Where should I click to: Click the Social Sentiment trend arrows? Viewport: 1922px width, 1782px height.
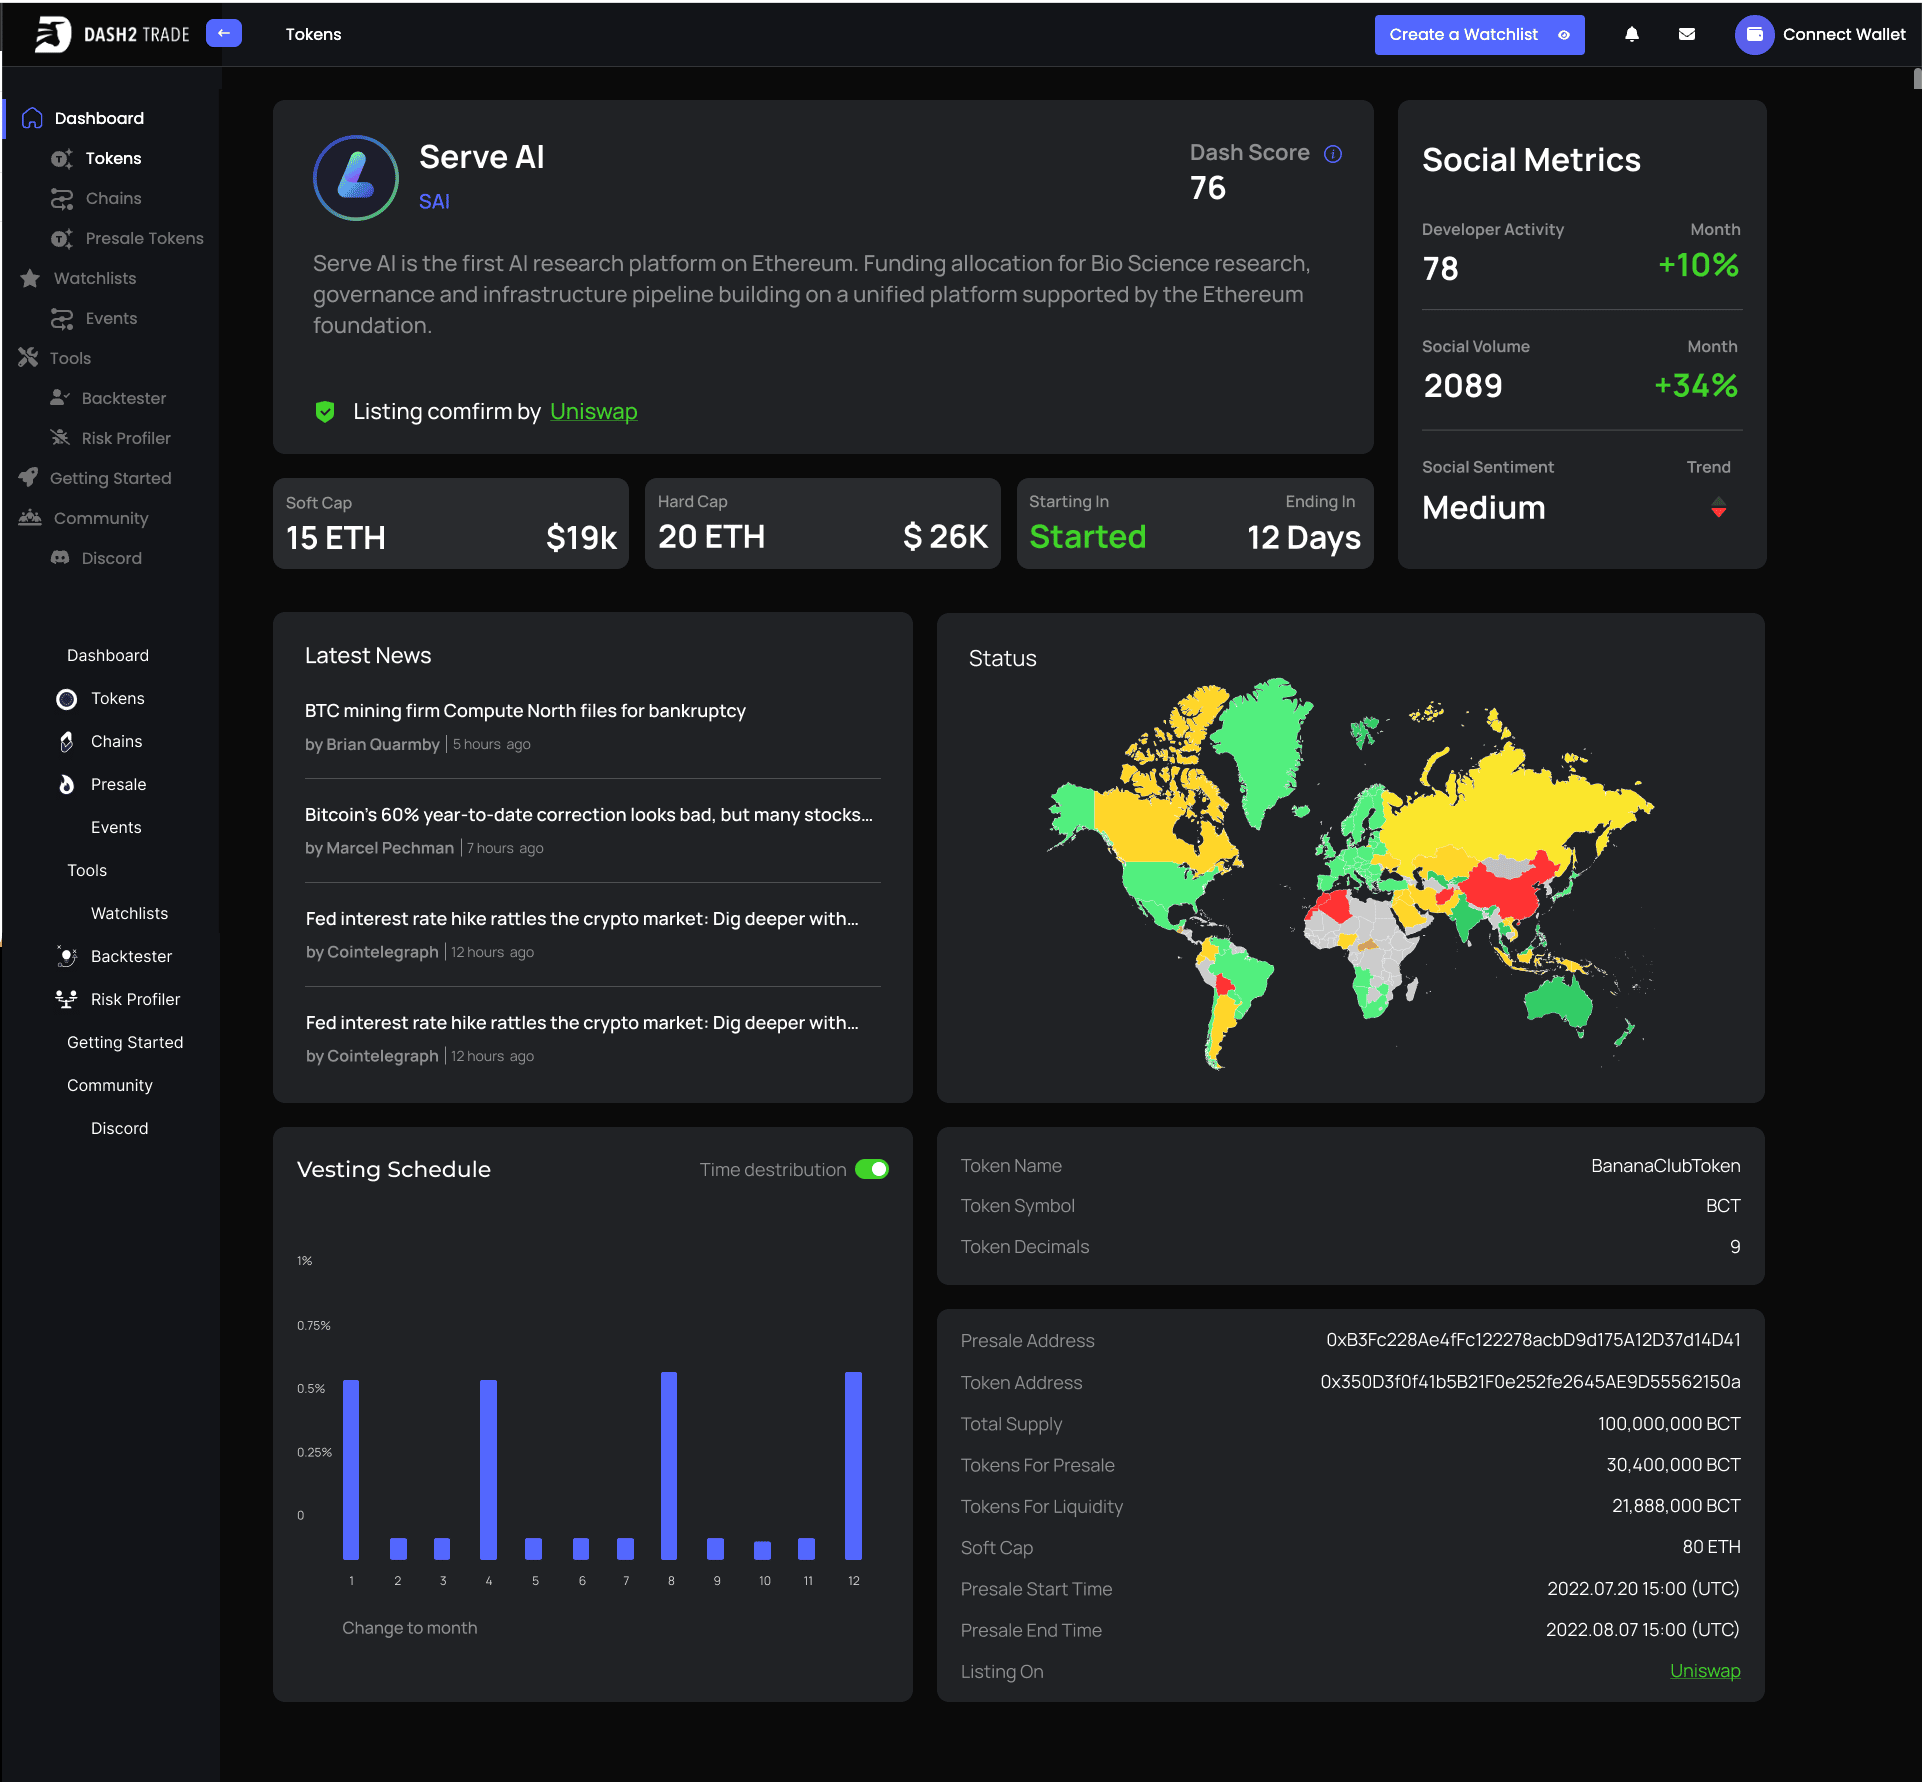[1718, 507]
